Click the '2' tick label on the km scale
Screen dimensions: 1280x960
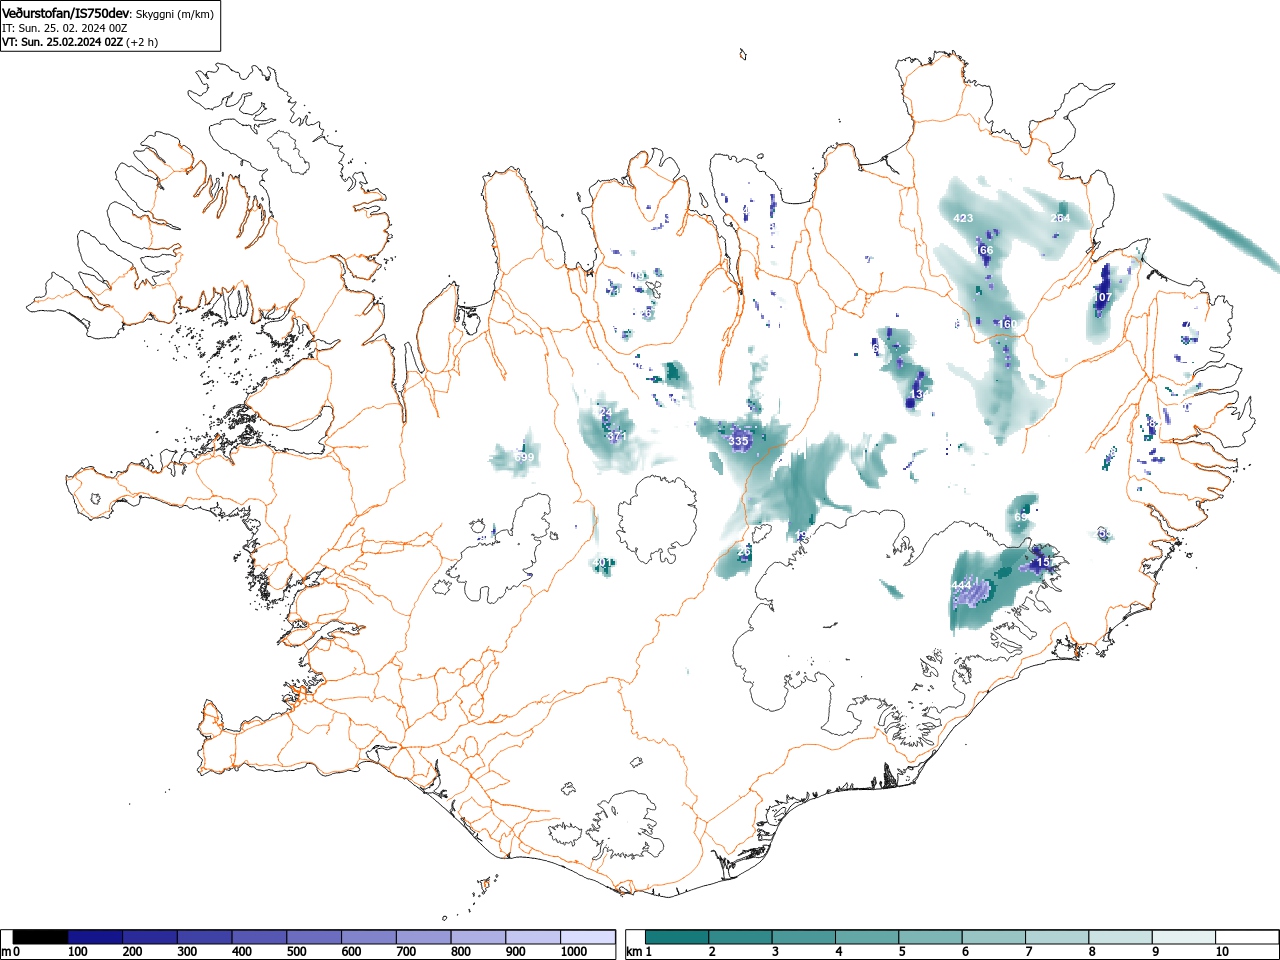coord(712,952)
